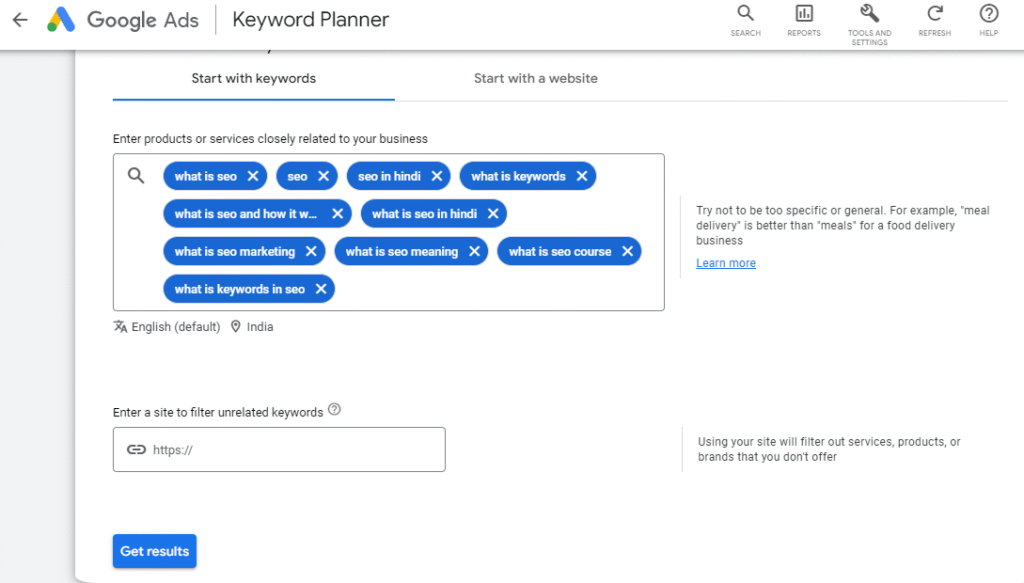Remove 'what is seo meaning' chip
Image resolution: width=1024 pixels, height=583 pixels.
coord(474,251)
